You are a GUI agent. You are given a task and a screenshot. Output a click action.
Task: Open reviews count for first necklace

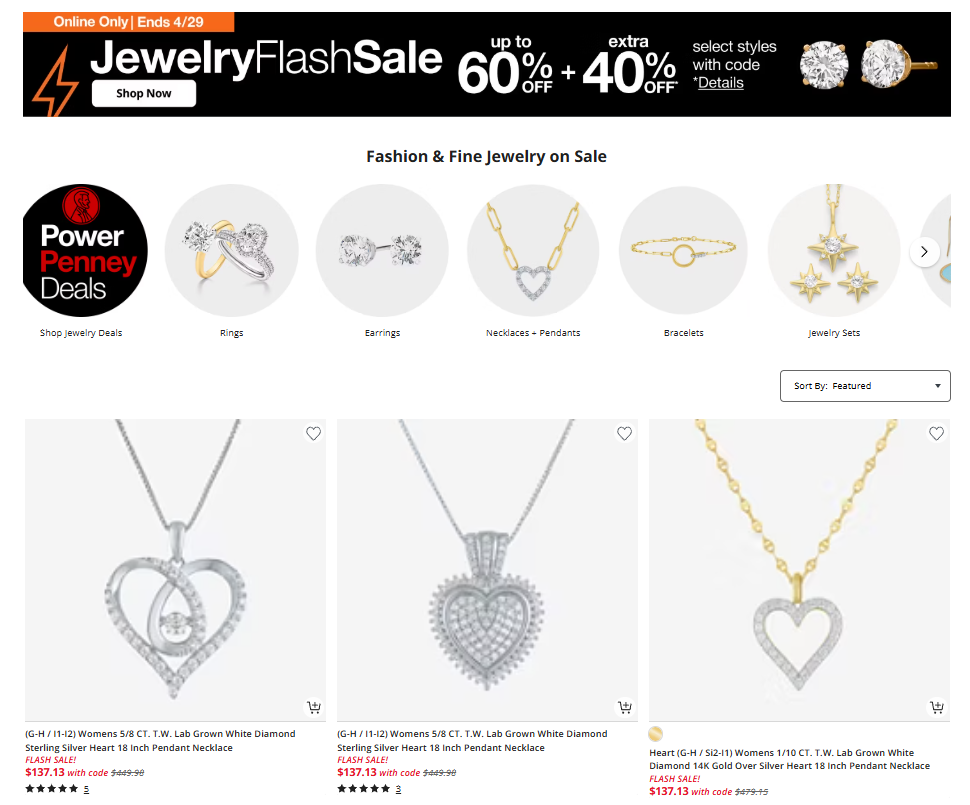click(86, 789)
